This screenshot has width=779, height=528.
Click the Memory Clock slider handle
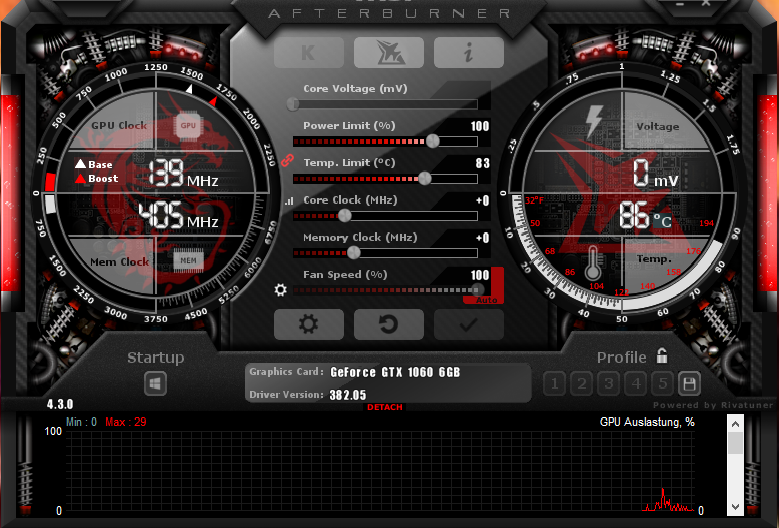353,253
